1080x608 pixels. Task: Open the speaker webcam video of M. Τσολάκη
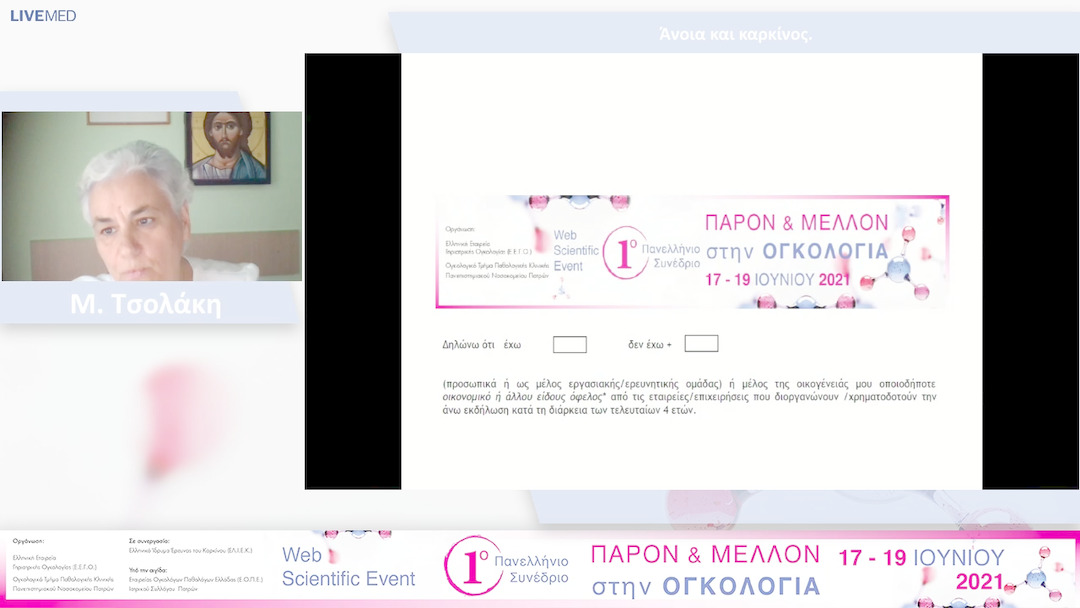(x=152, y=196)
